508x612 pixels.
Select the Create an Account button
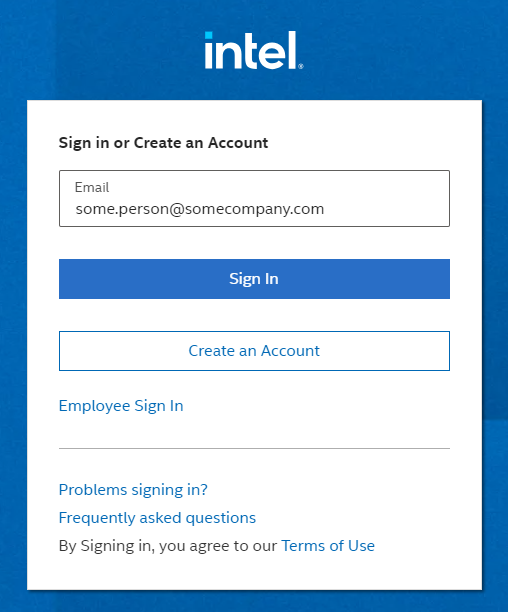254,351
